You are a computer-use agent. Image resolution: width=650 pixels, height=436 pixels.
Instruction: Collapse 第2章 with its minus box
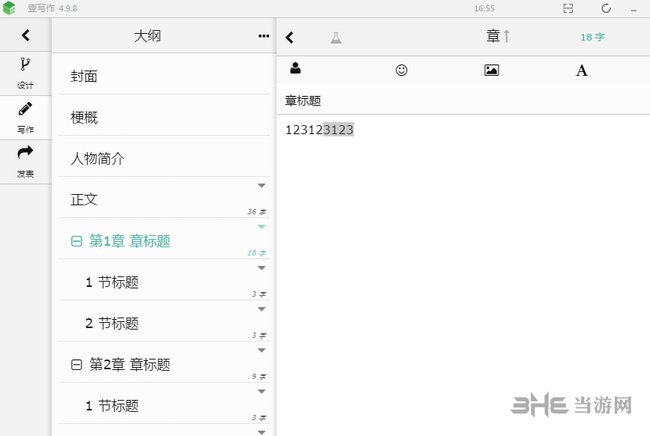76,365
